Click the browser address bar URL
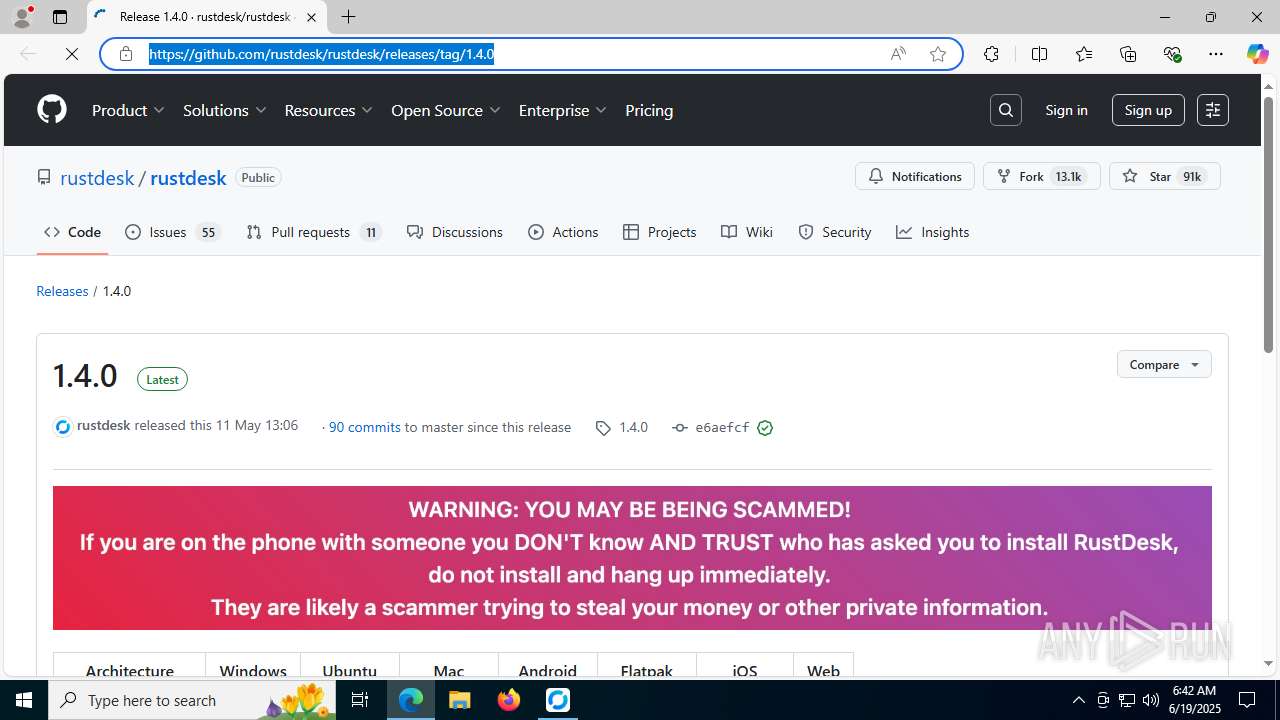This screenshot has height=720, width=1280. [322, 54]
